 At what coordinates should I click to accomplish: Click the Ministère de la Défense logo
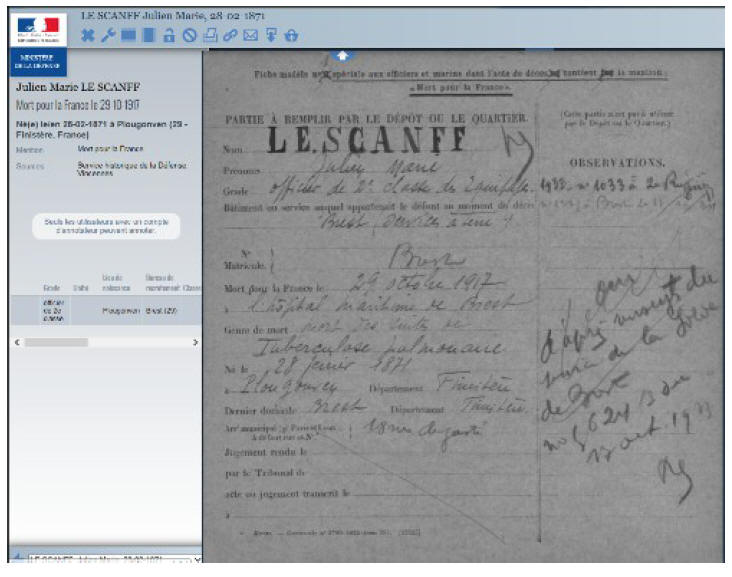(38, 62)
